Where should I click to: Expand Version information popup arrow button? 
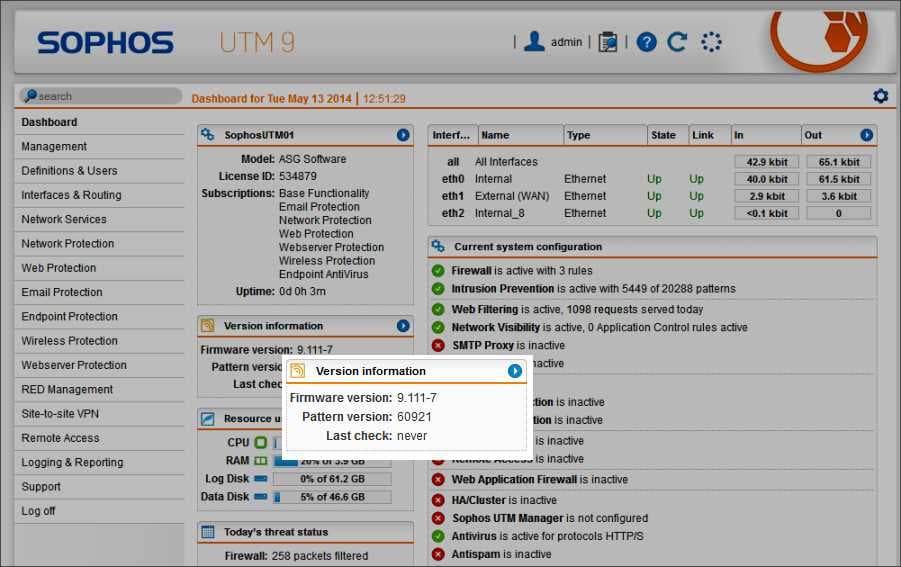tap(515, 371)
